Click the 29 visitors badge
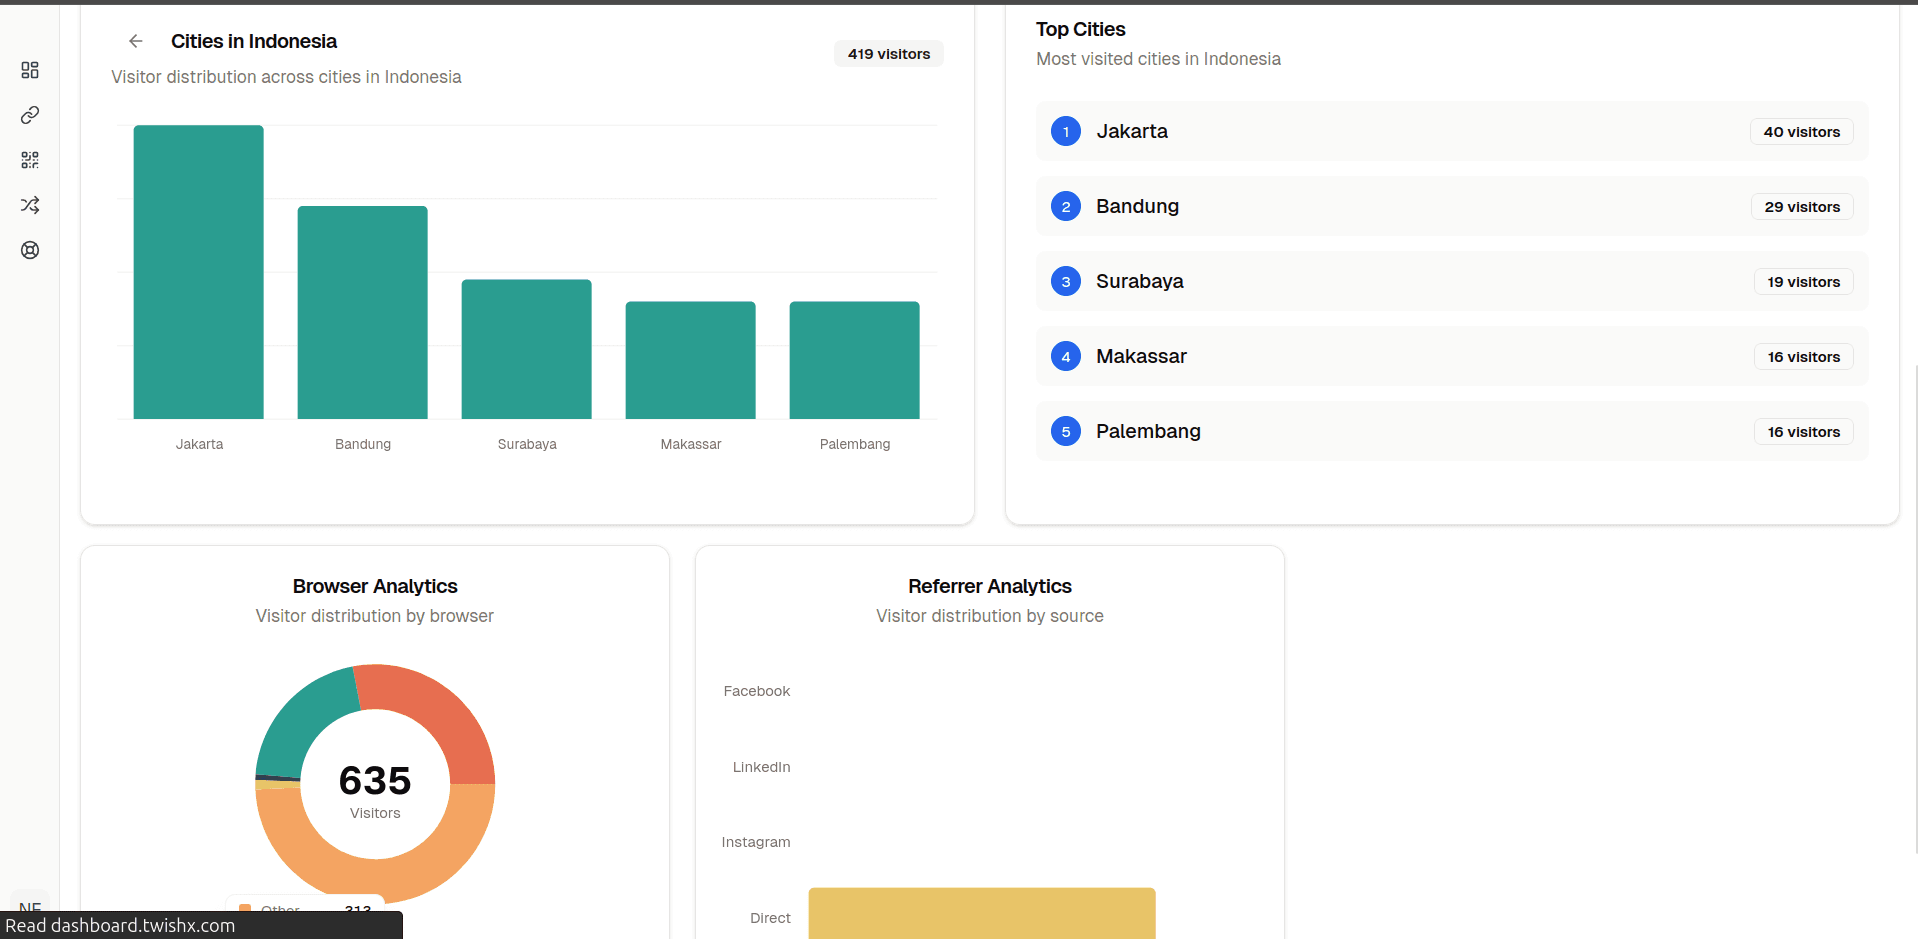Image resolution: width=1918 pixels, height=939 pixels. point(1802,207)
